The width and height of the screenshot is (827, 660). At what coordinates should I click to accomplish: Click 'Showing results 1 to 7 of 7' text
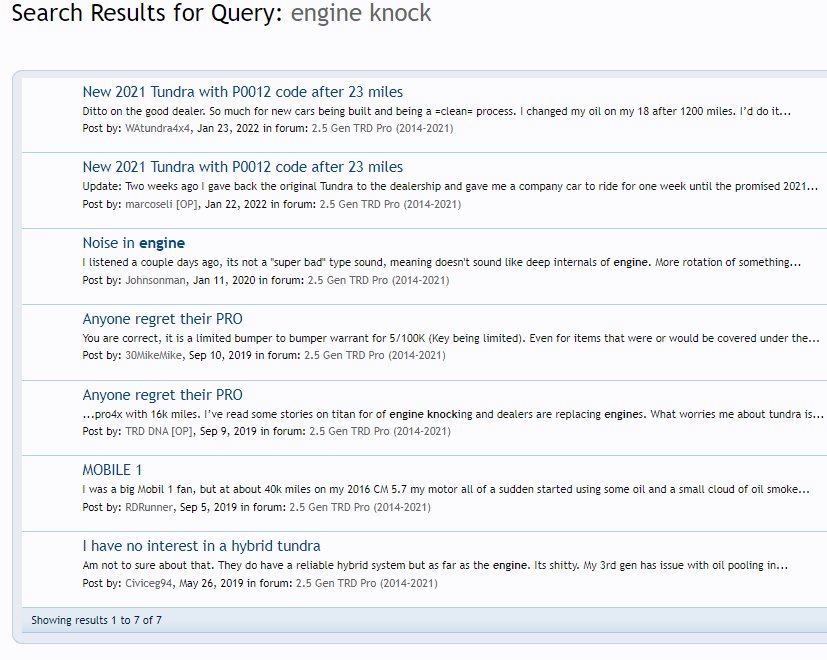pyautogui.click(x=97, y=620)
